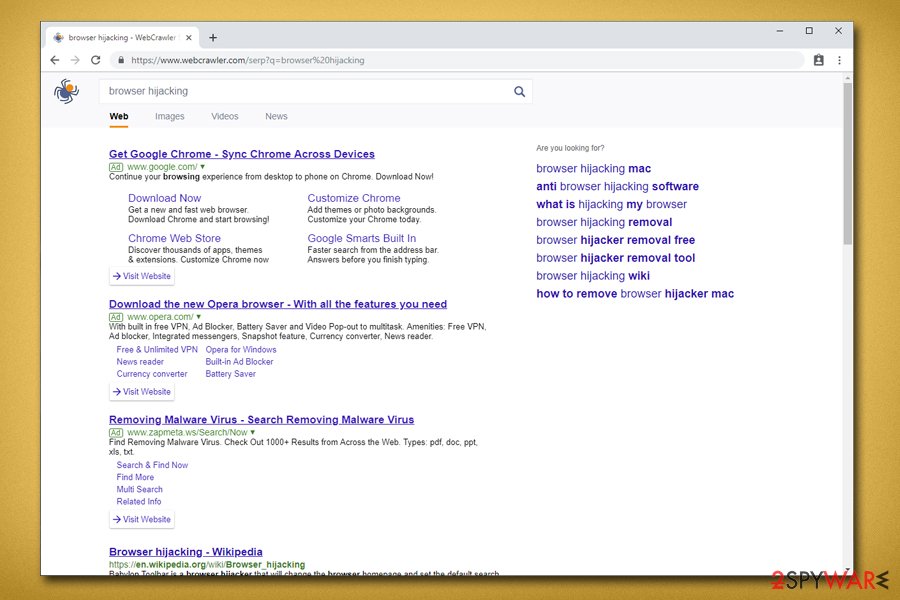Switch to the Images tab

[x=170, y=117]
